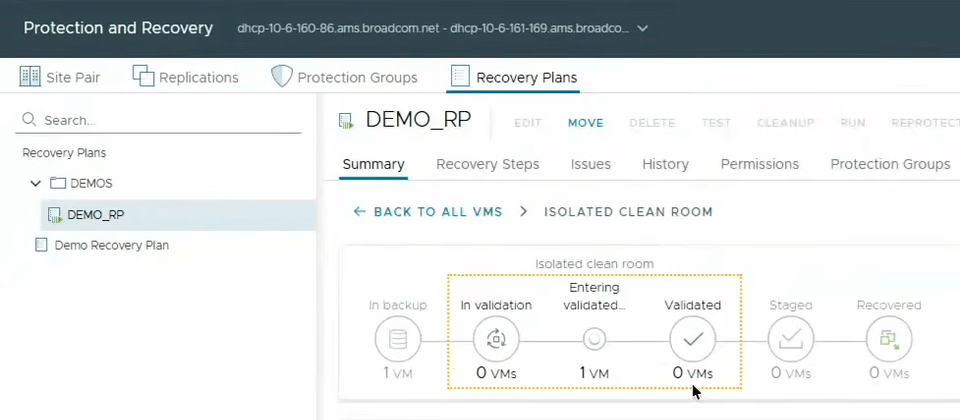
Task: Click the 1 VM count under Entering validated
Action: [594, 372]
